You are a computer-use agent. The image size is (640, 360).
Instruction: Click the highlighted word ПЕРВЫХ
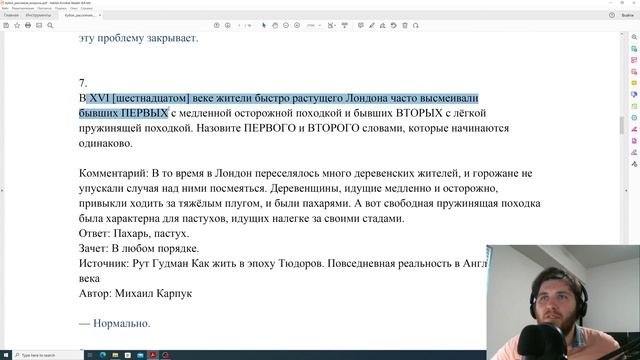coord(144,113)
